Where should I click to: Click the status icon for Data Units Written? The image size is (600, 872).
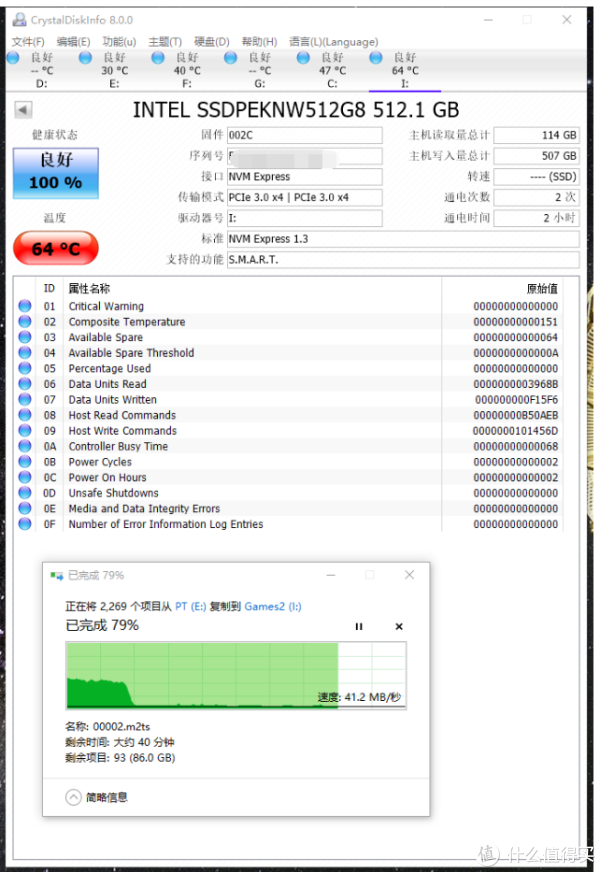pos(25,399)
